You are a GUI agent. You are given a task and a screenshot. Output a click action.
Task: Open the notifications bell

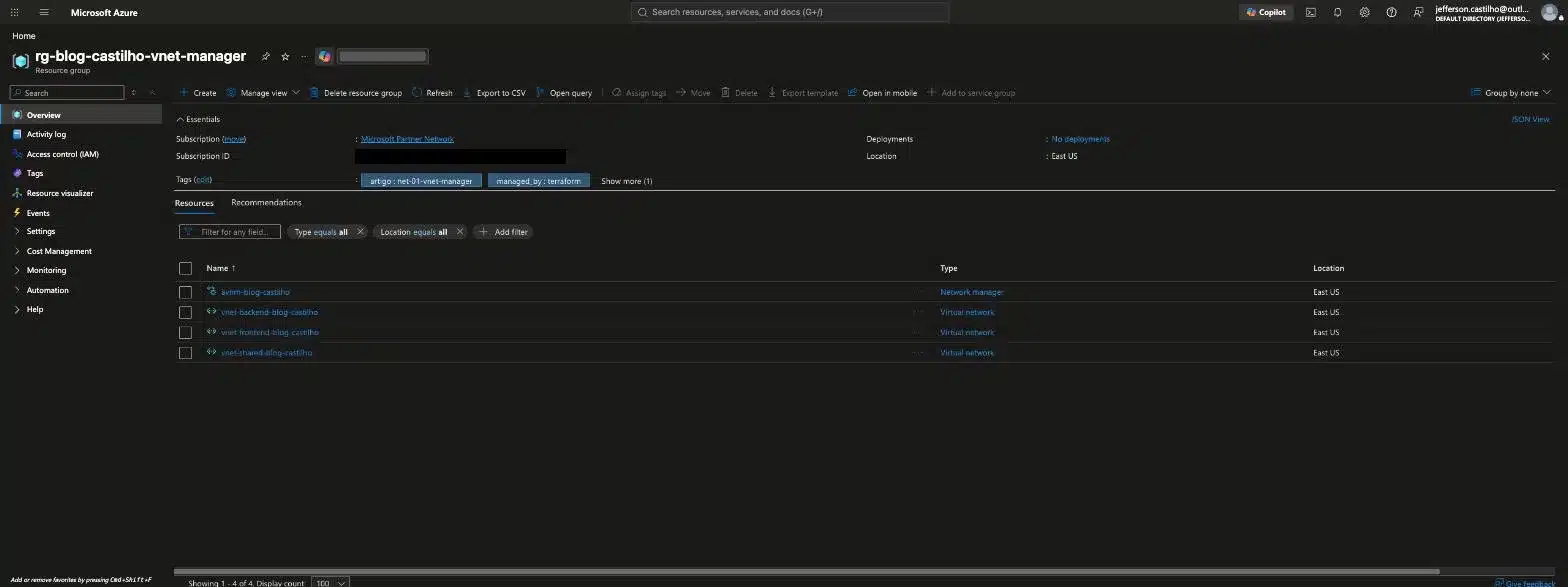(1337, 12)
